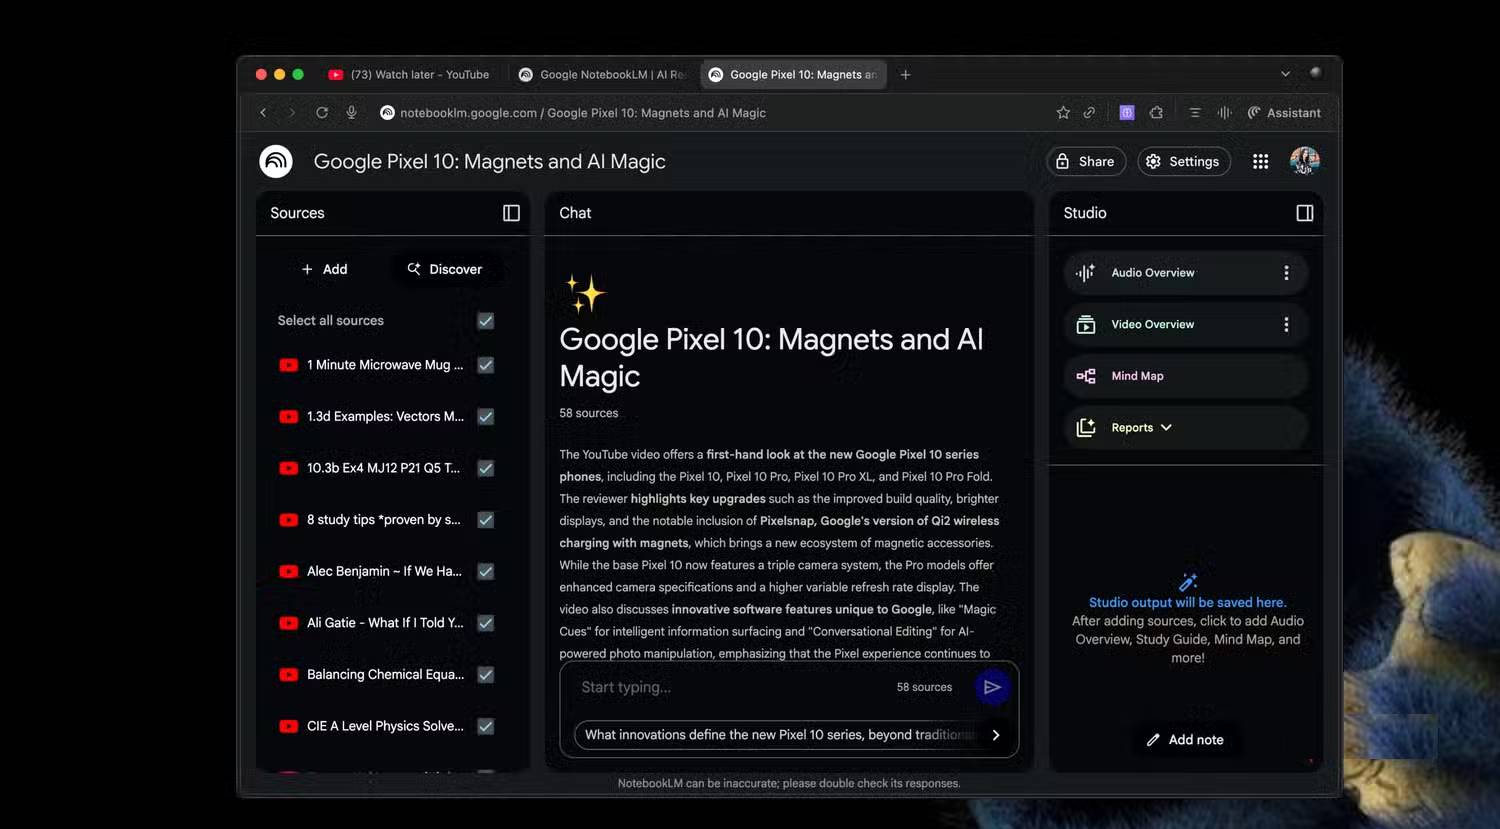Viewport: 1500px width, 829px height.
Task: Click the purple extension icon
Action: [x=1127, y=113]
